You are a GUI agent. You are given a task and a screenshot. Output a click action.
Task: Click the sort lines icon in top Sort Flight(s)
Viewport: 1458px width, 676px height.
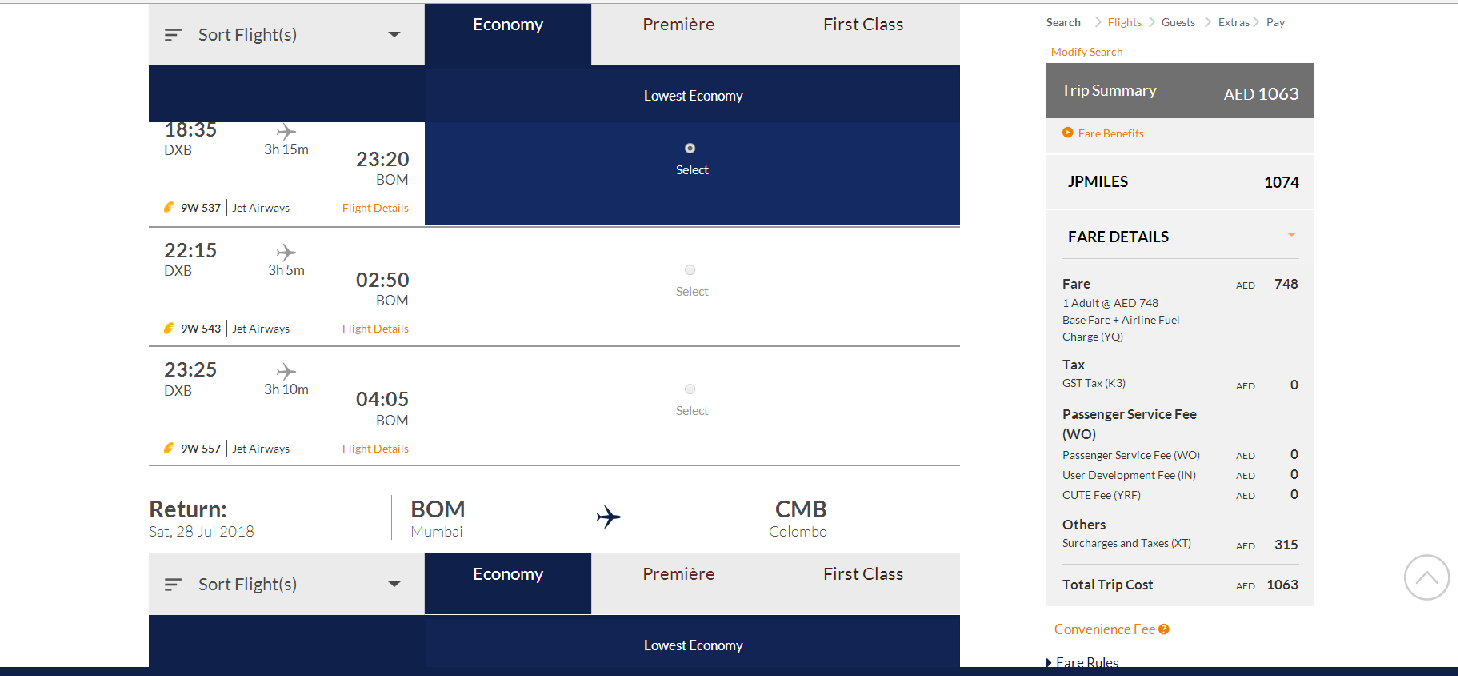(173, 35)
